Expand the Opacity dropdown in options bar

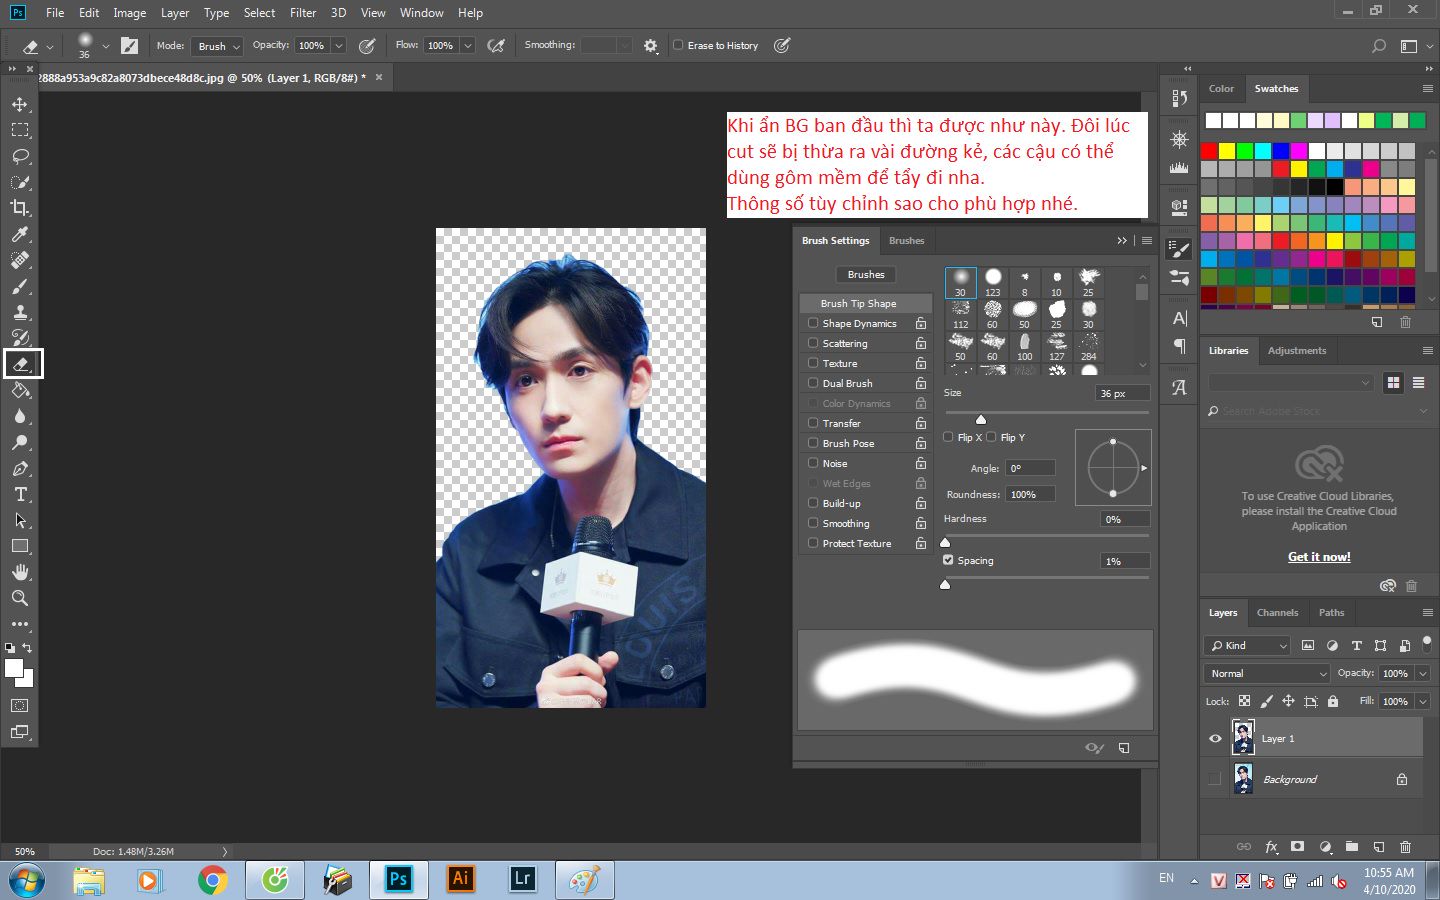coord(339,46)
